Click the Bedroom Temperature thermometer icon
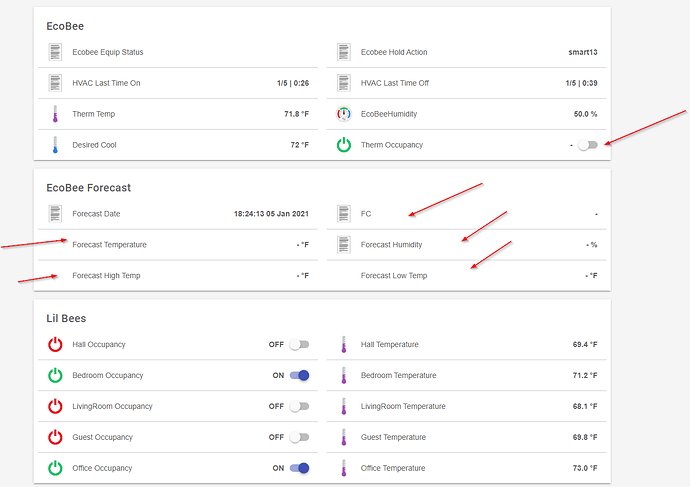Image resolution: width=690 pixels, height=487 pixels. [x=344, y=375]
